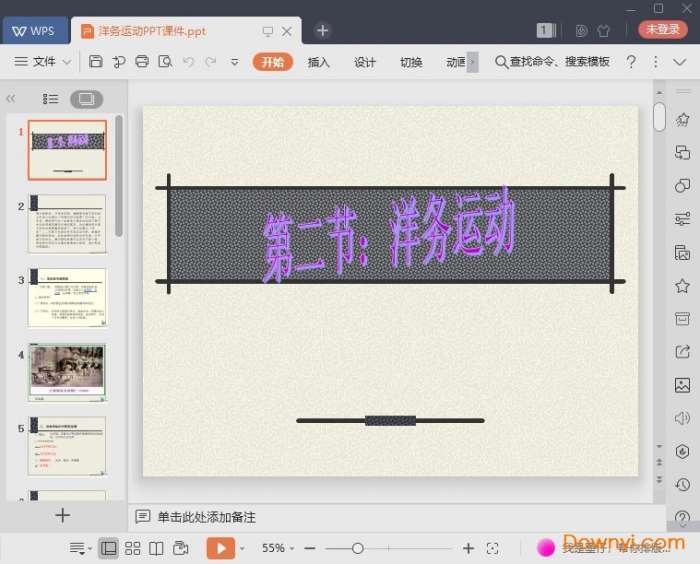This screenshot has height=564, width=700.
Task: Select slide 4 thumbnail
Action: (x=67, y=371)
